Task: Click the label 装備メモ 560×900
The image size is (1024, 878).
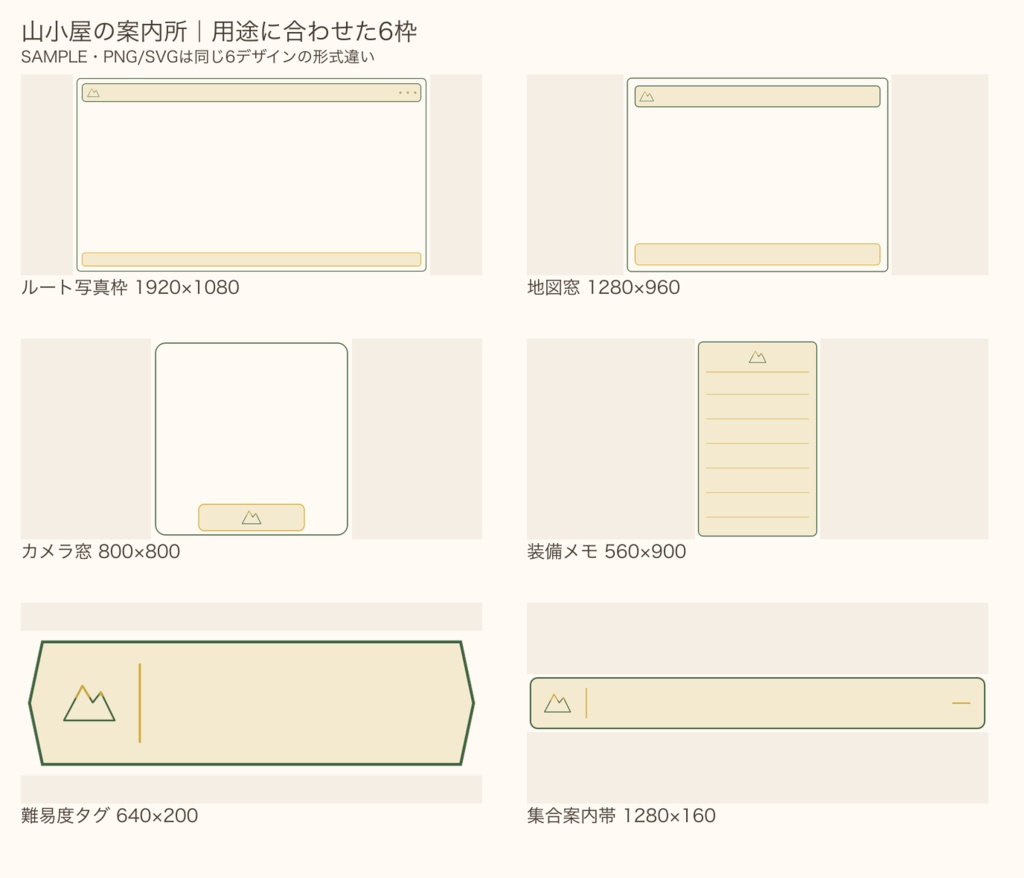Action: pos(607,551)
